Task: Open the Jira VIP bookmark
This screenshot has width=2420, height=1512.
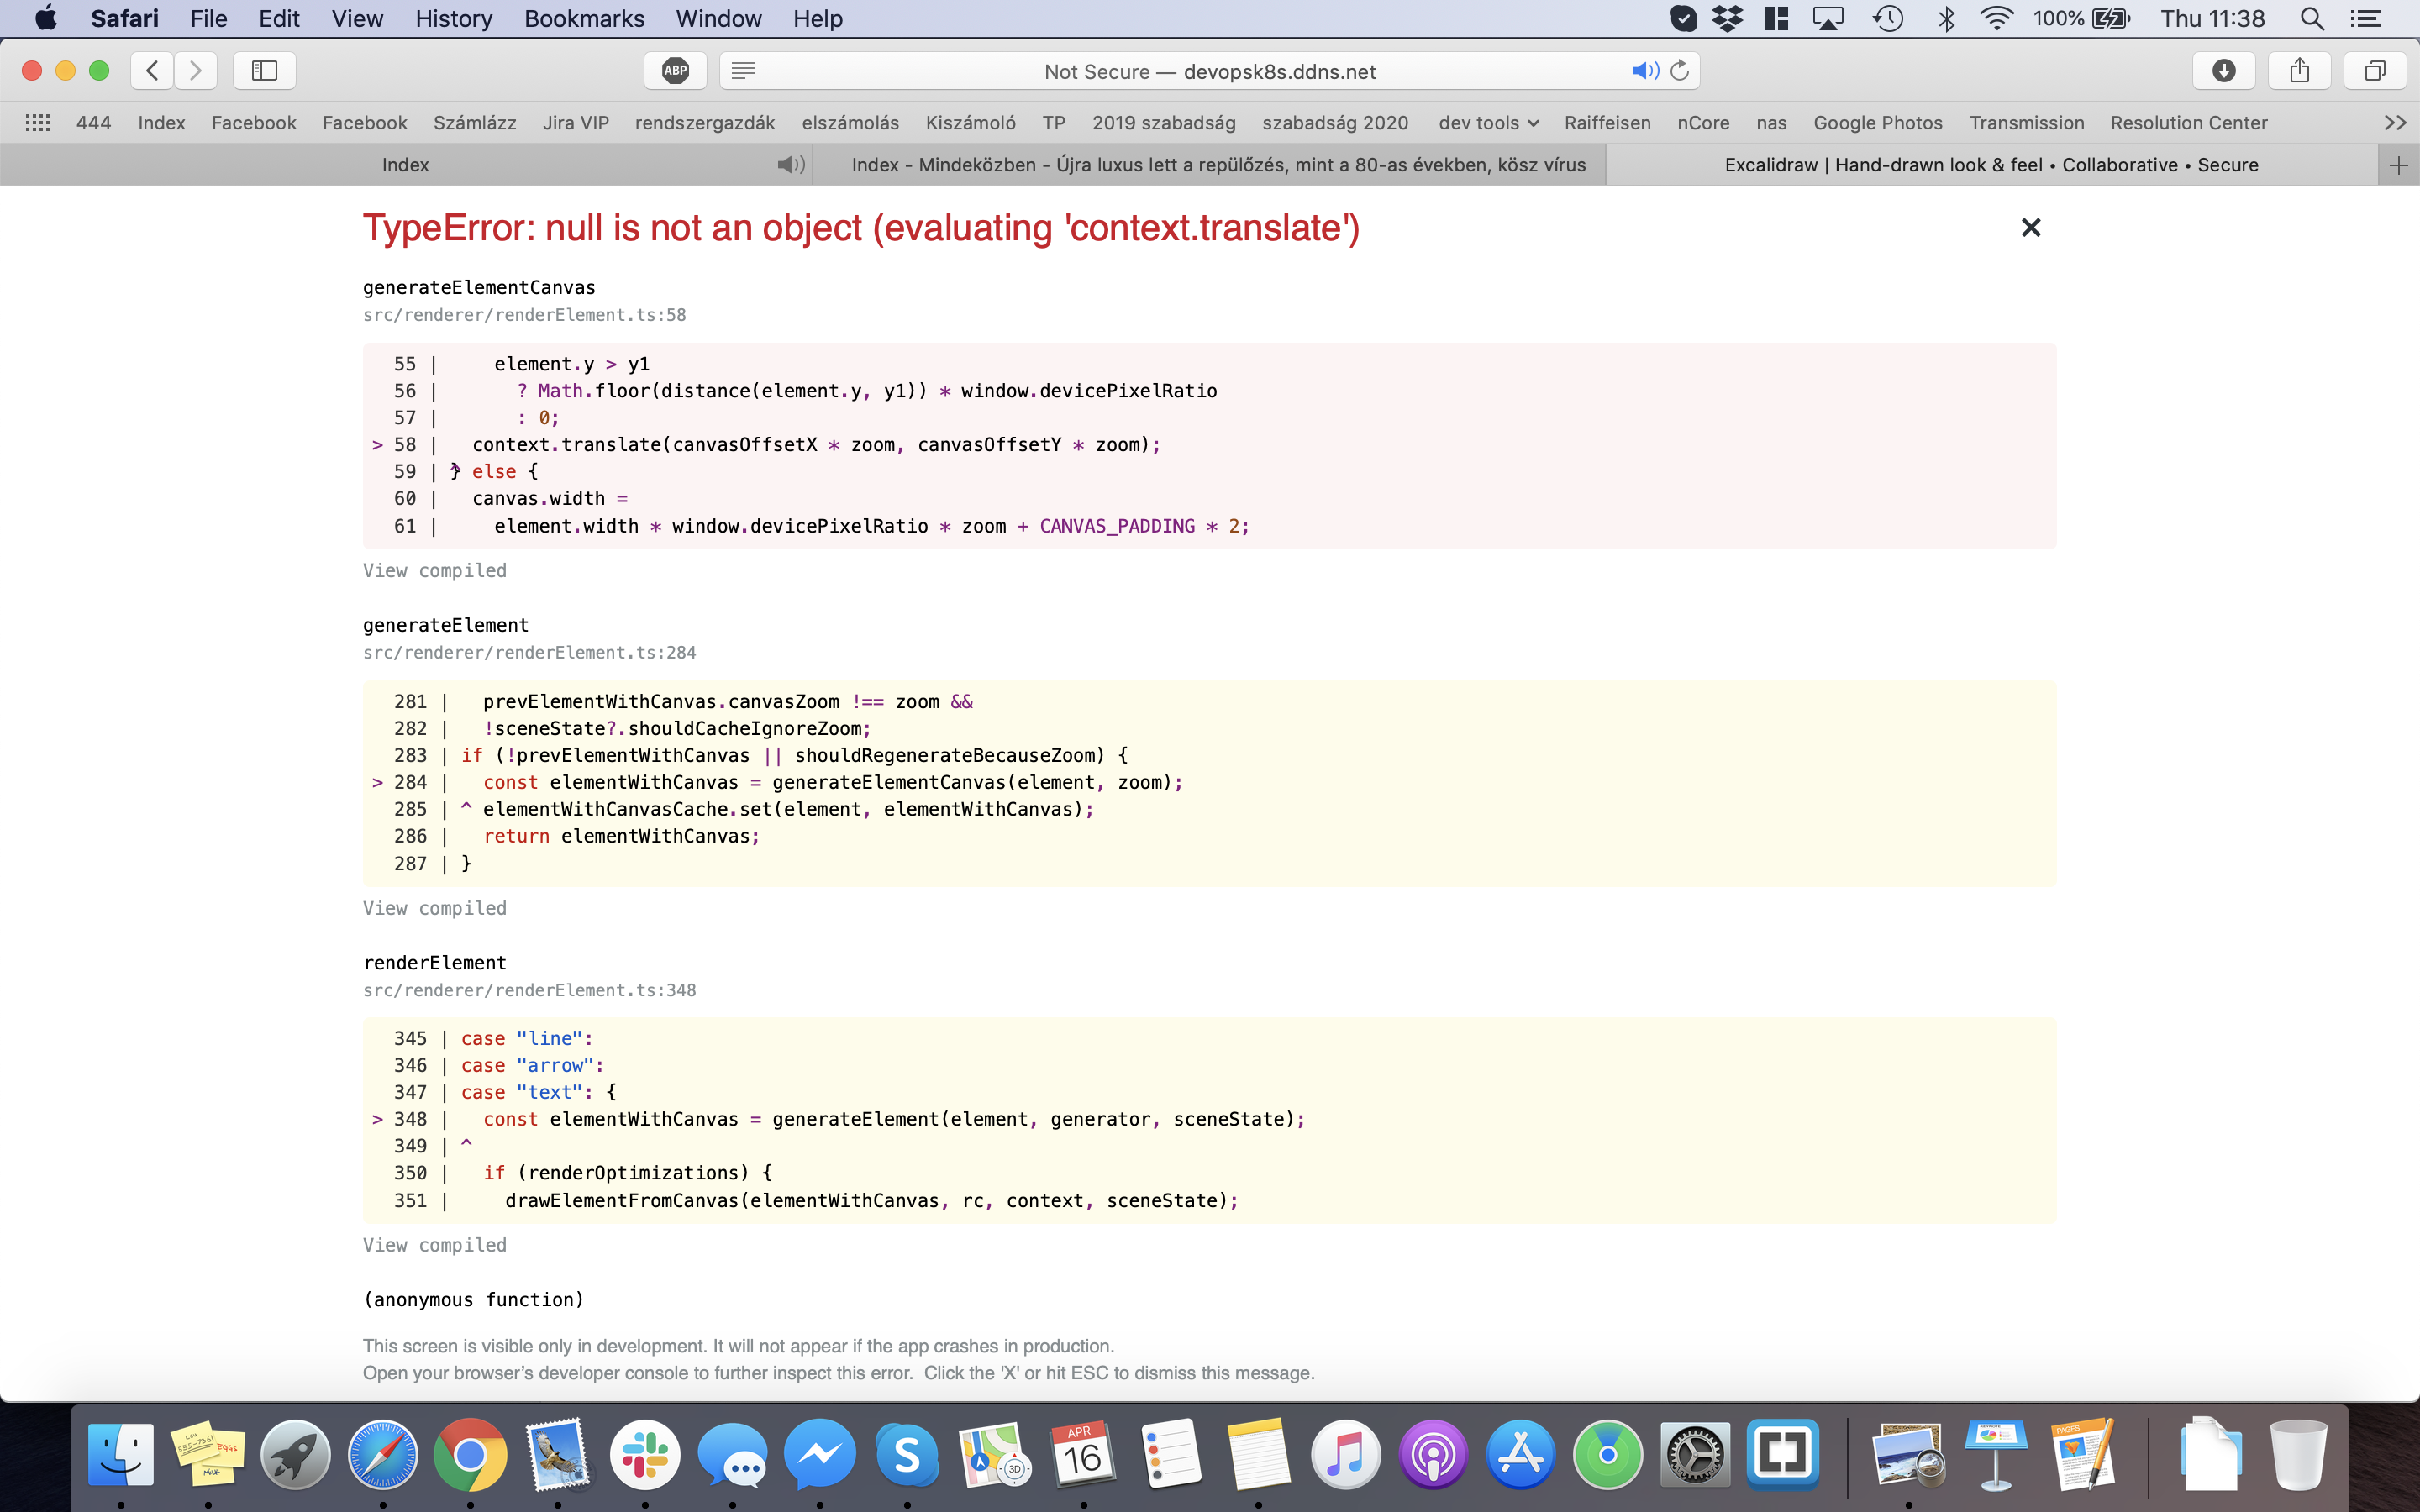Action: [x=576, y=123]
